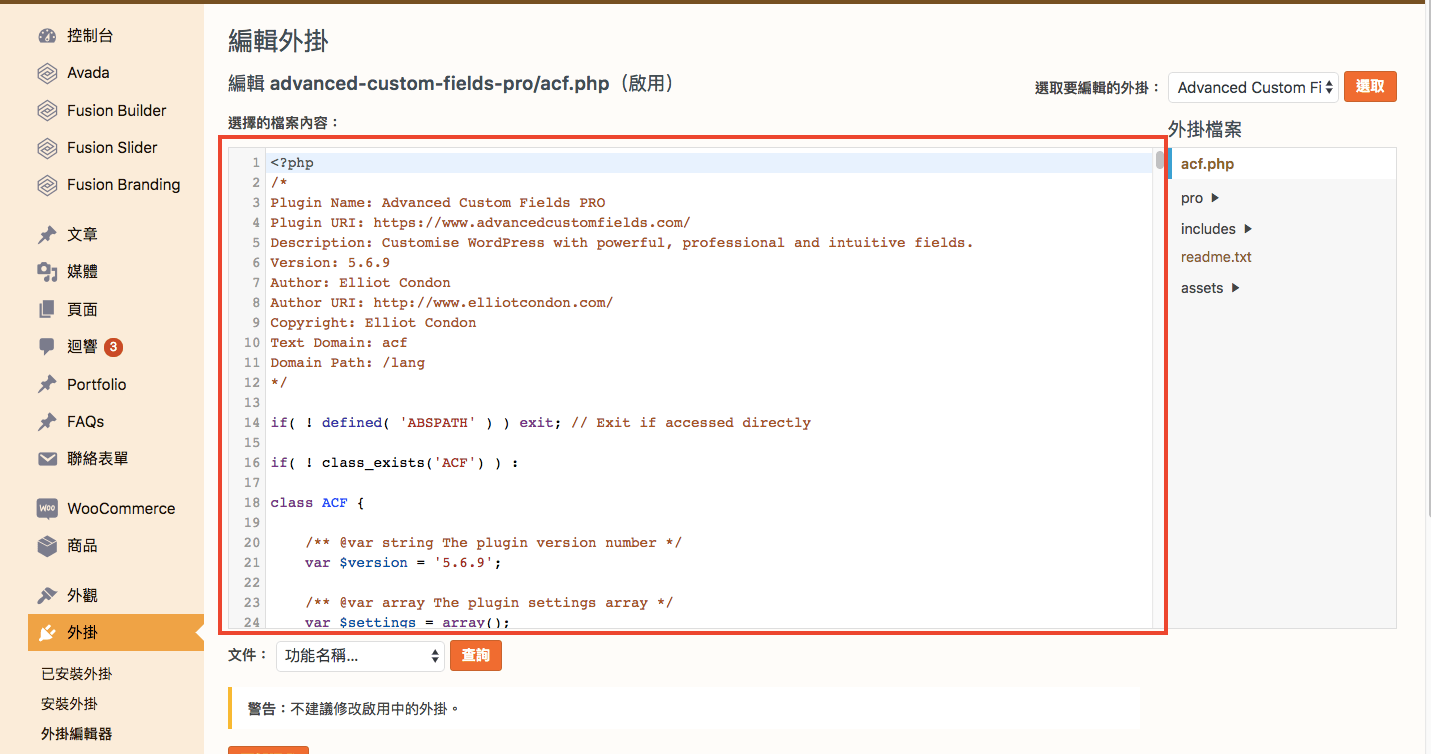
Task: Click the WooCommerce logo icon
Action: 47,509
